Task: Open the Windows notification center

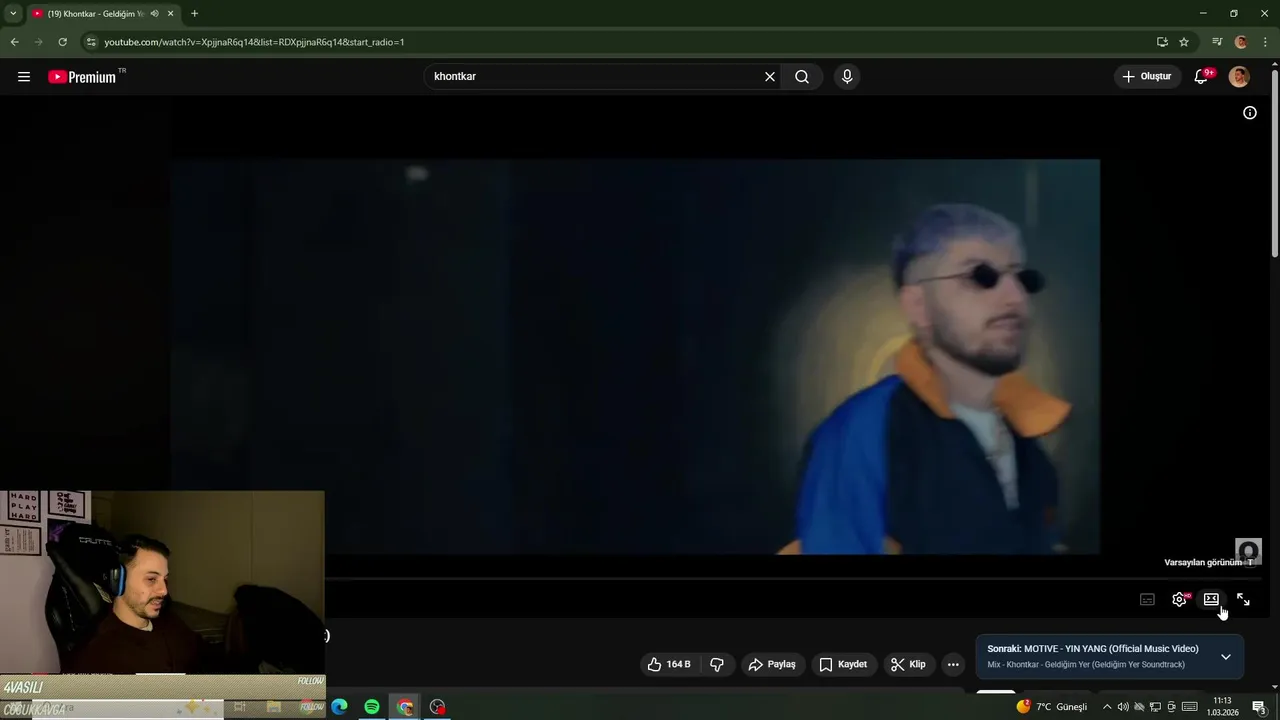Action: click(1259, 707)
